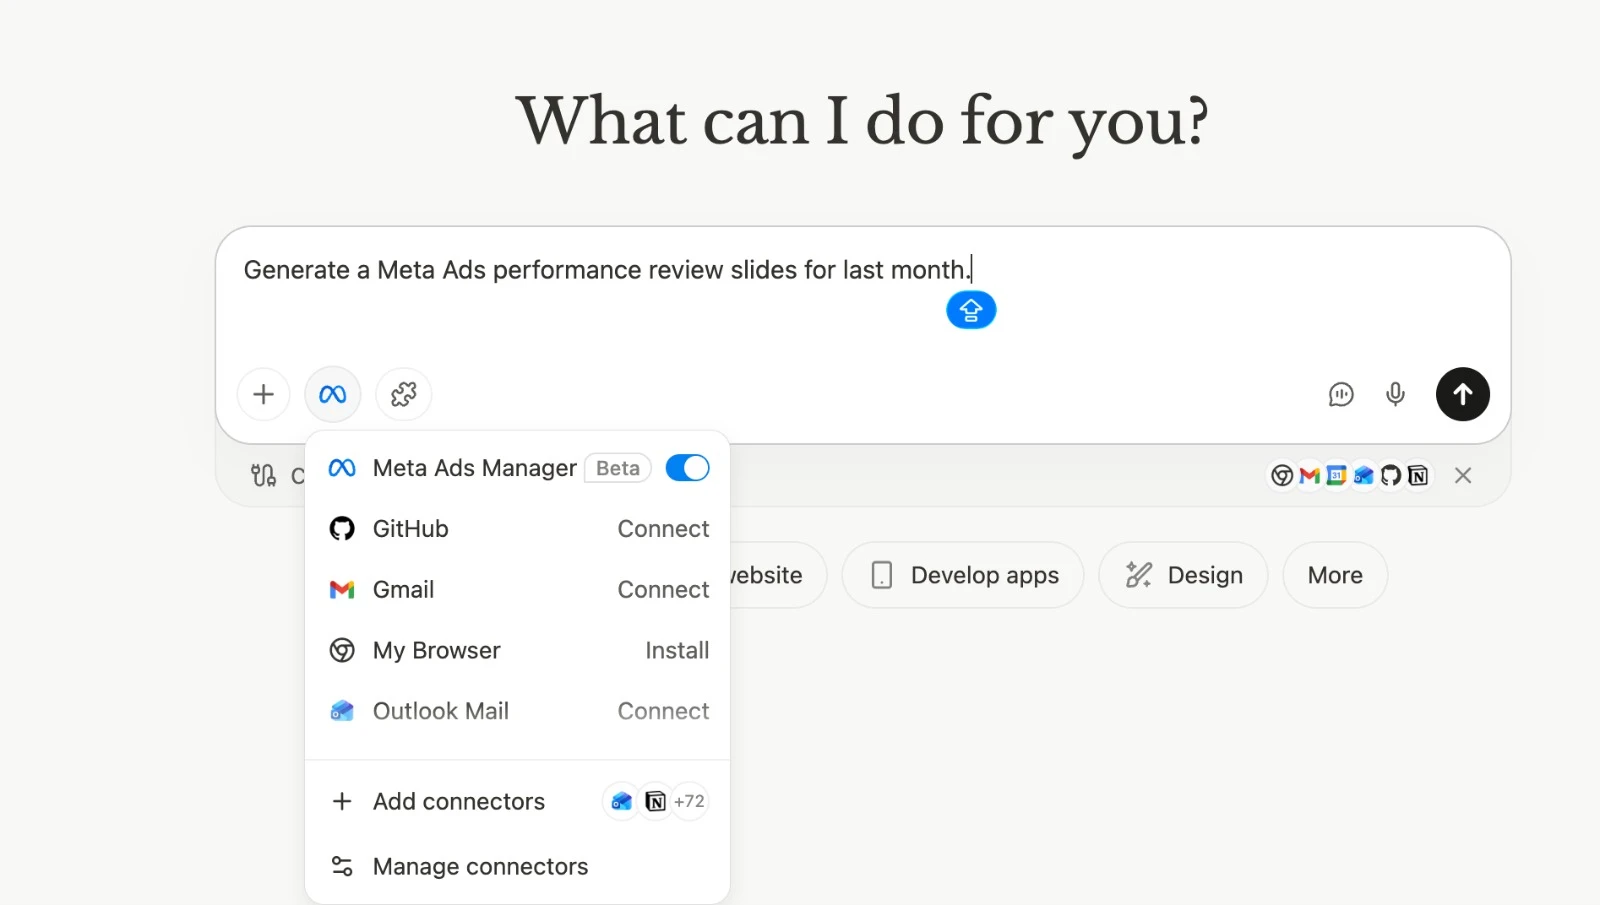Click the Notion icon in the suggestion bar
Viewport: 1600px width, 905px height.
point(1418,475)
